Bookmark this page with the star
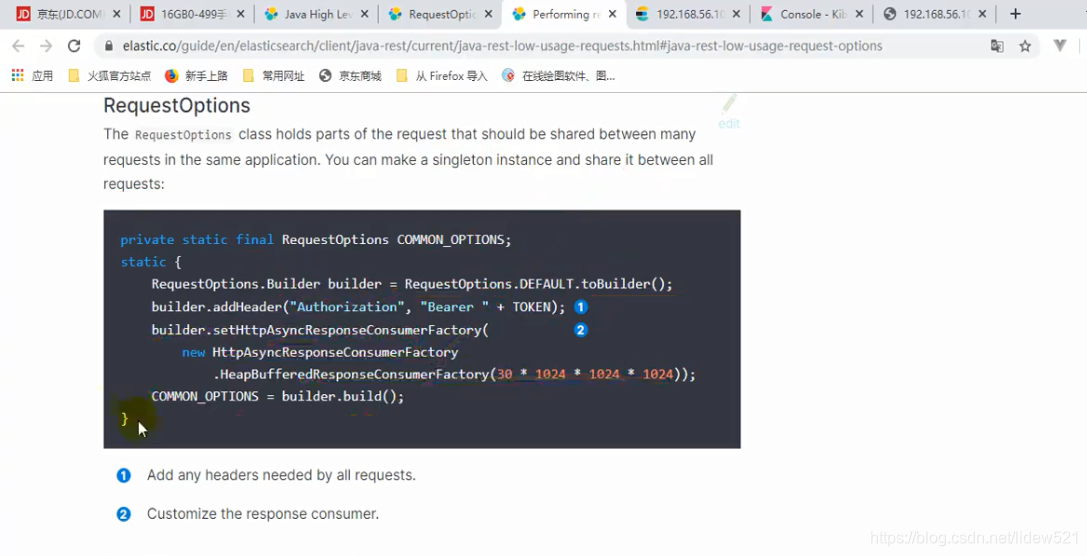Viewport: 1087px width, 556px height. click(1025, 46)
